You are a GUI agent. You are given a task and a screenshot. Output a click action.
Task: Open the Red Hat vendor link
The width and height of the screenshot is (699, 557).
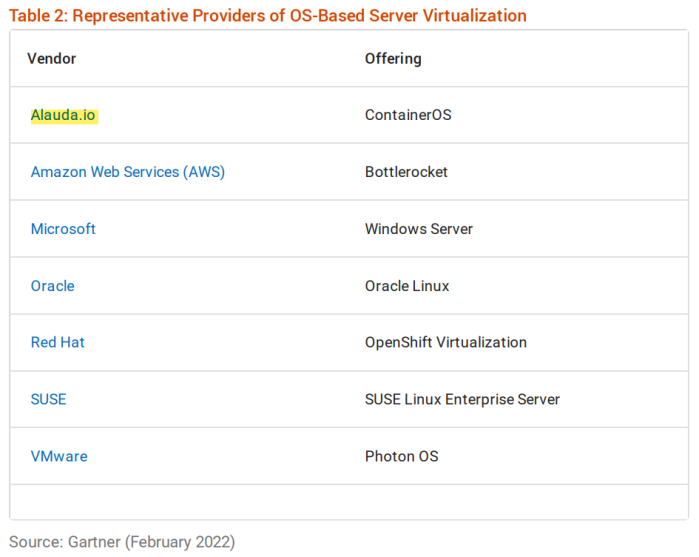[57, 342]
